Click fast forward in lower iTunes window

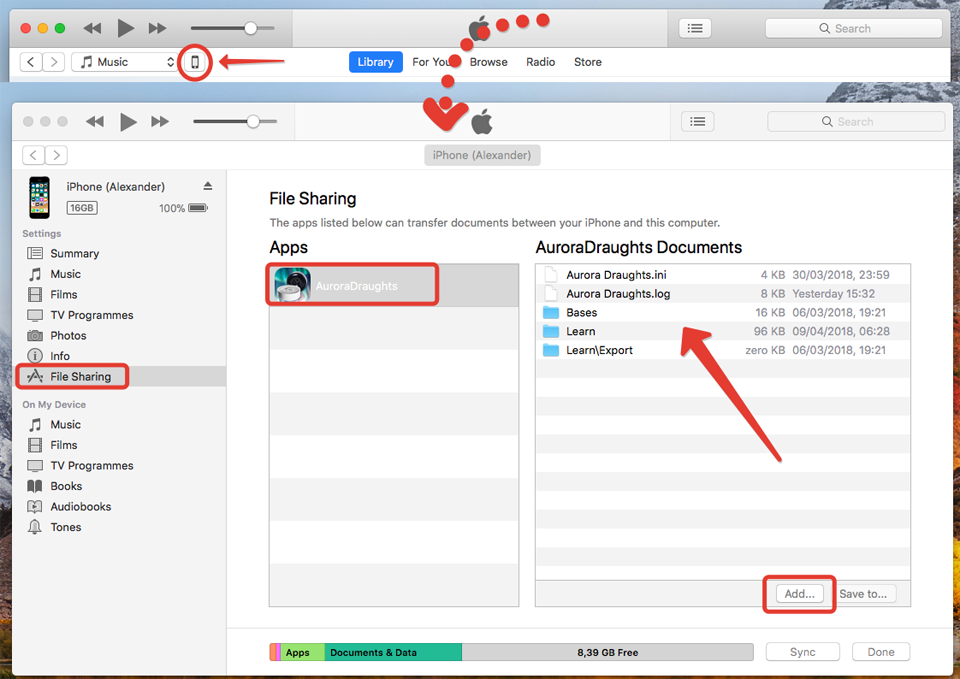[160, 121]
